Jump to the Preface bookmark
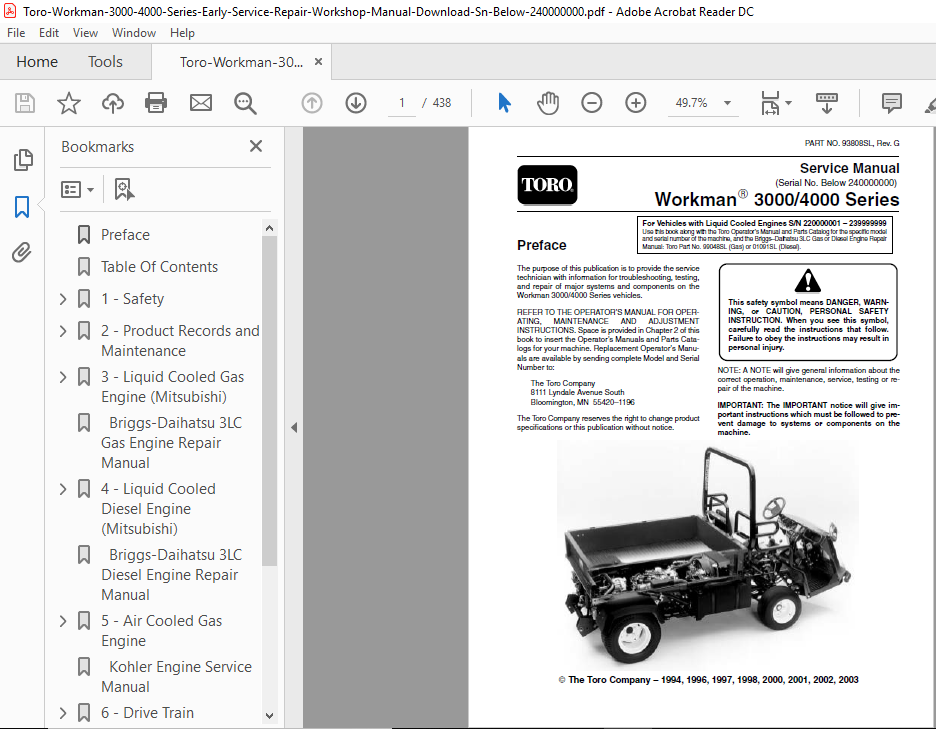936x729 pixels. [x=125, y=235]
